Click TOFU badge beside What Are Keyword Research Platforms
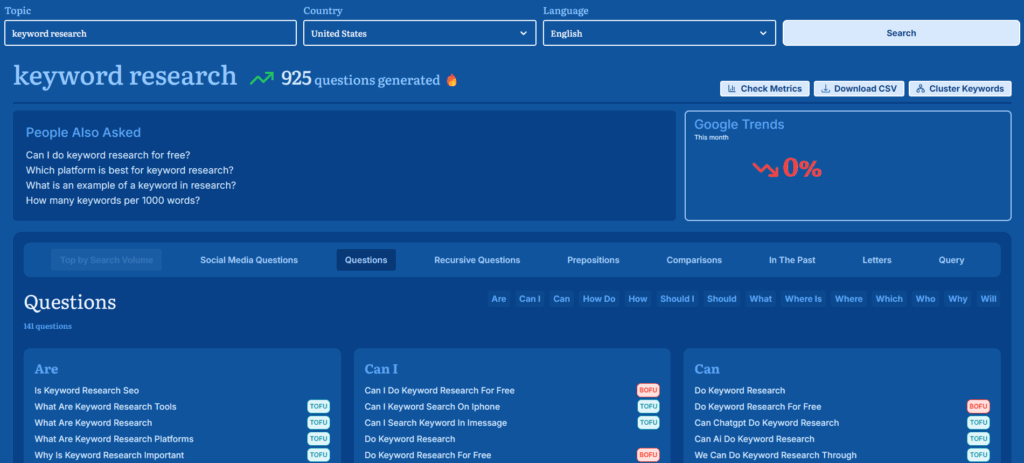Screen dimensions: 1024x463 click(319, 439)
